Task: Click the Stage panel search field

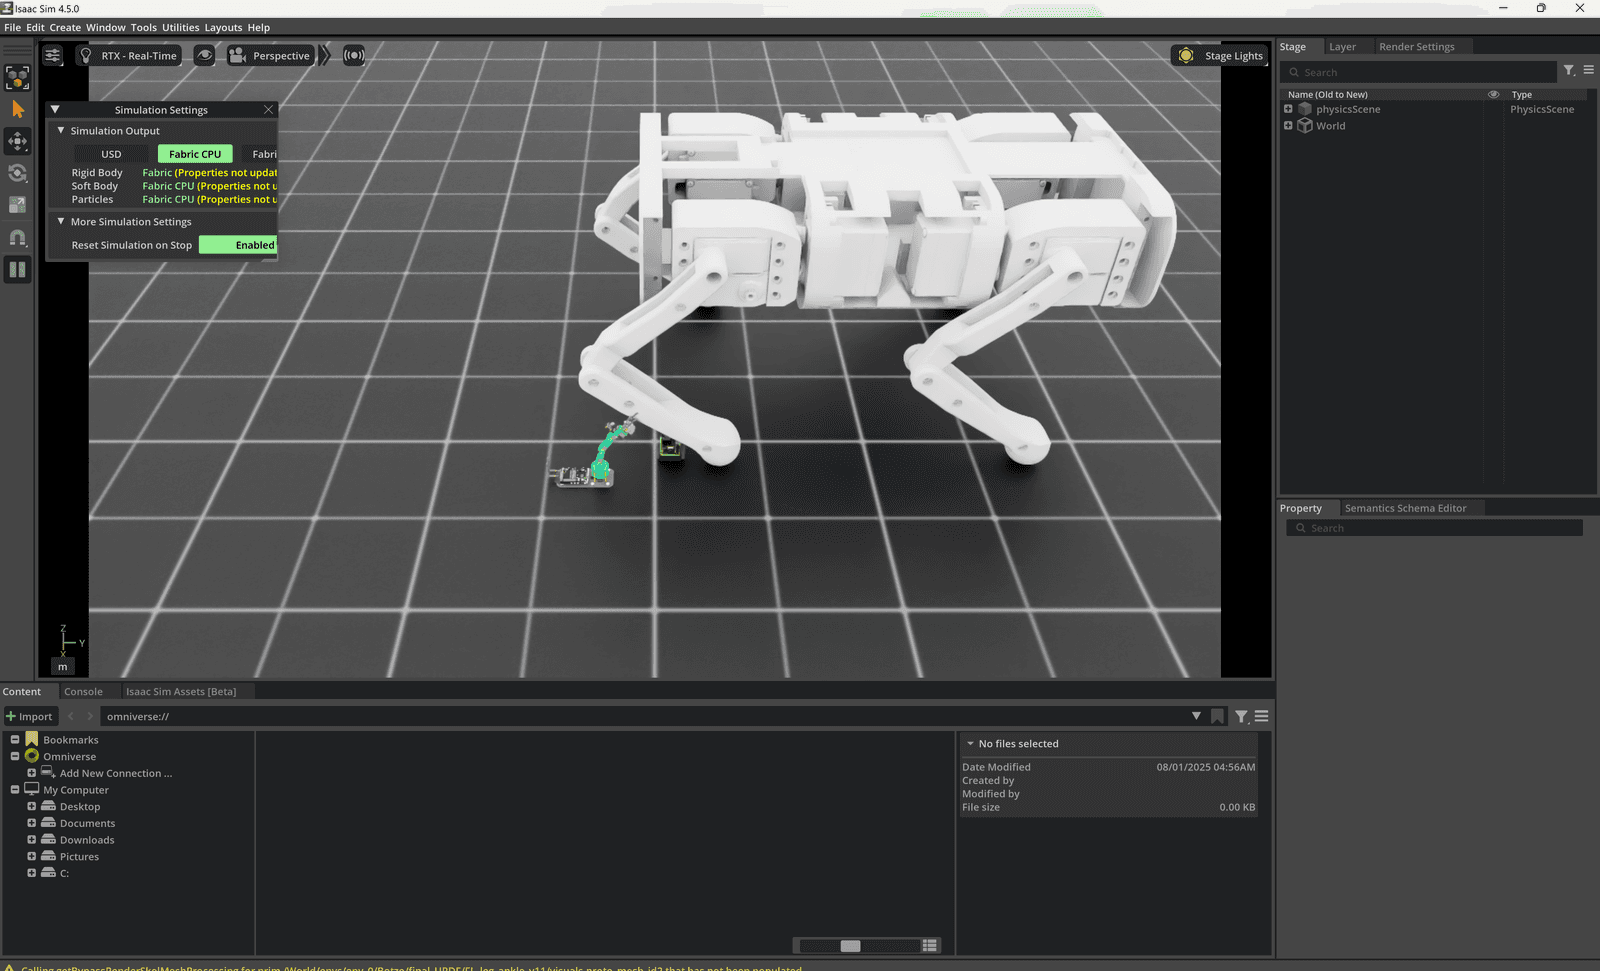Action: coord(1418,72)
